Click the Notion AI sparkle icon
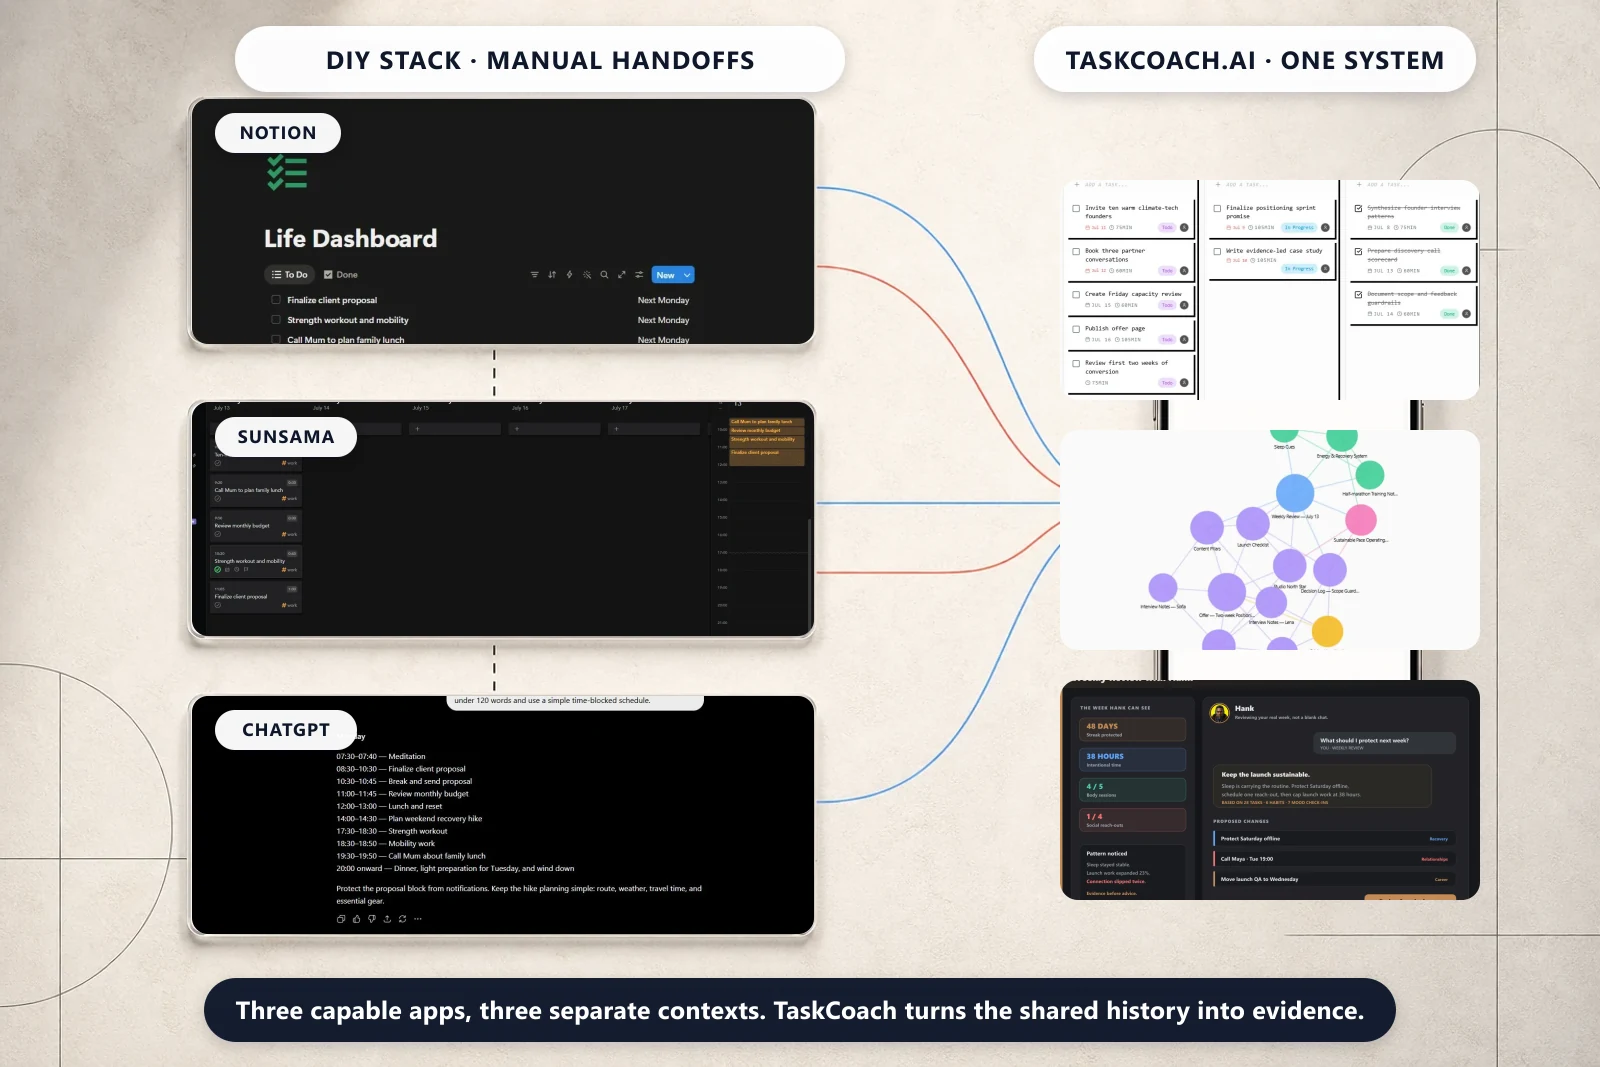Screen dimensions: 1600x1067 coord(587,275)
